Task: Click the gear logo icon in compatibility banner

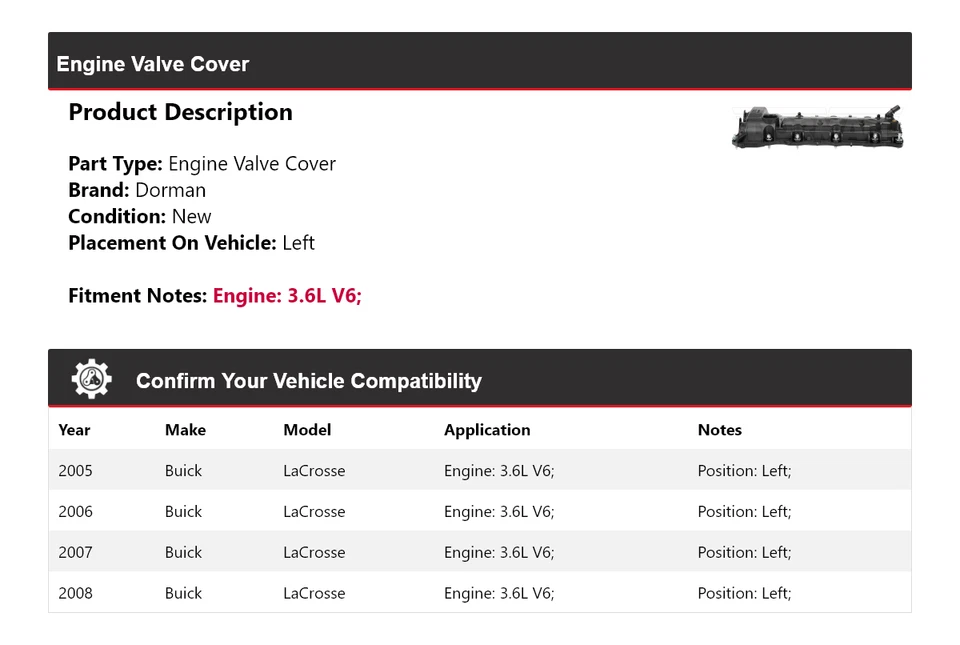Action: click(91, 377)
